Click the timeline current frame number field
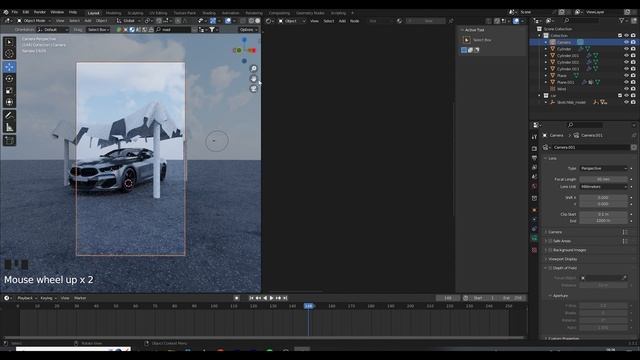Image resolution: width=640 pixels, height=360 pixels. (x=448, y=298)
